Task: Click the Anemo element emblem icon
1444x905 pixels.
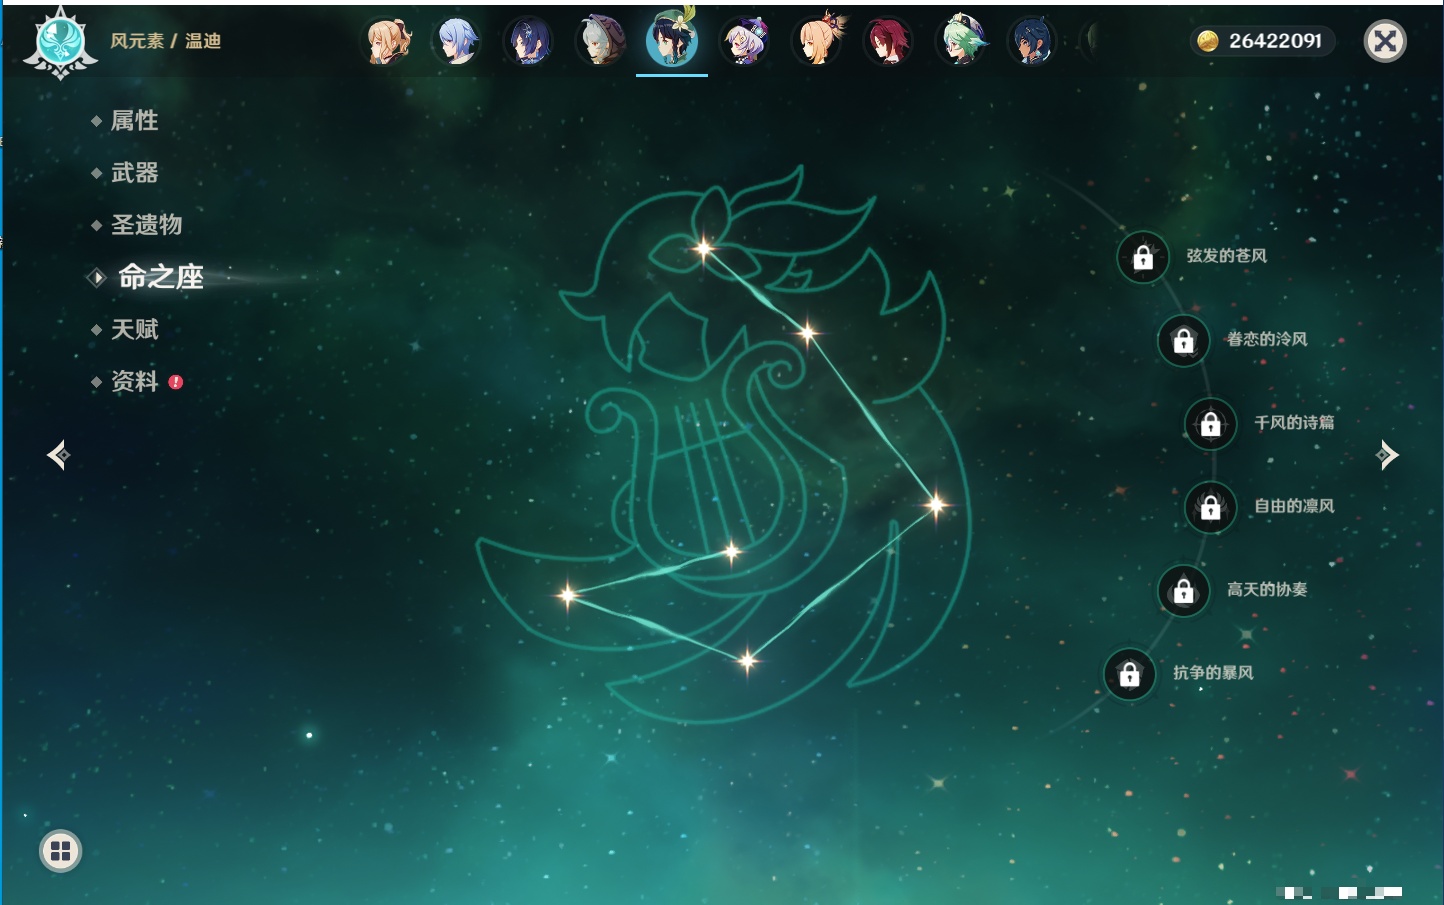Action: click(x=60, y=42)
